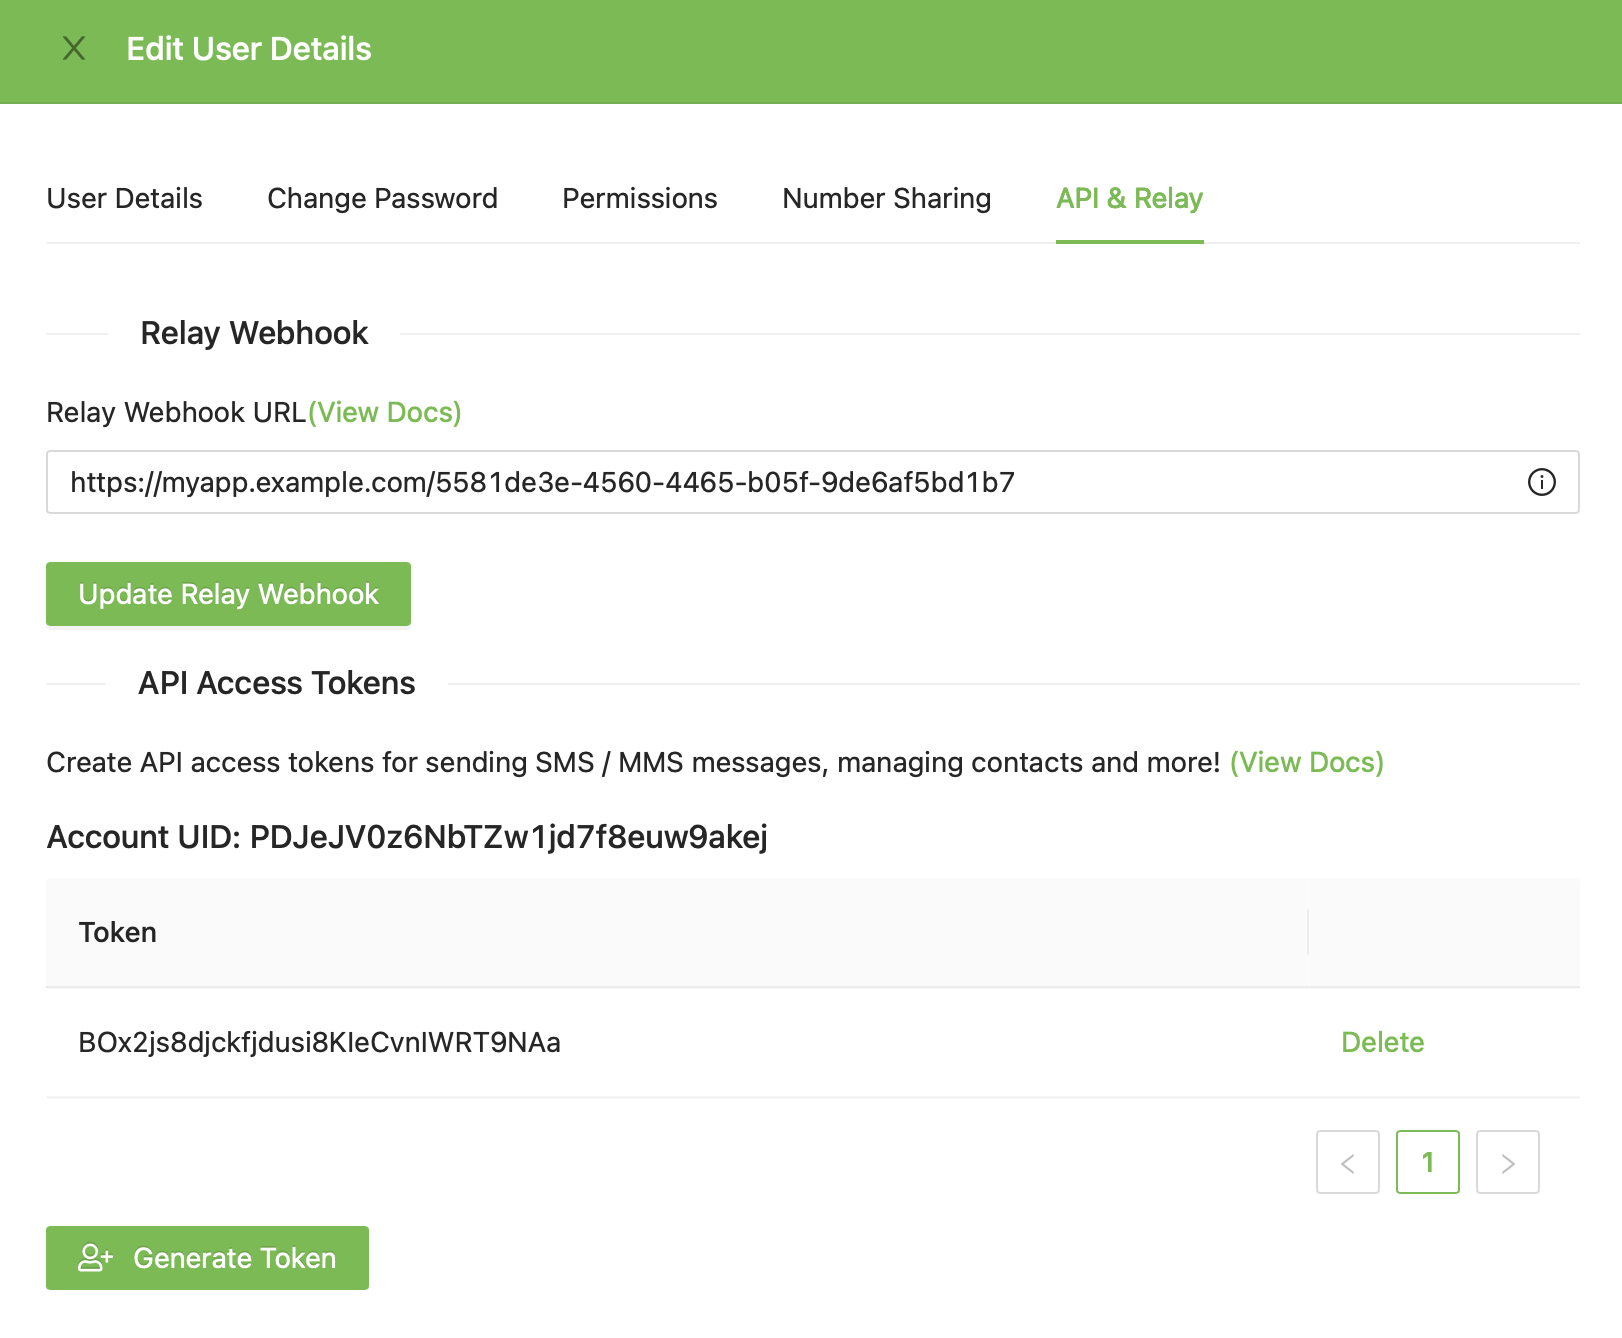
Task: Delete the BOx2js8djckfjdusi8KIeCvnIWRT9NAa token
Action: (1382, 1042)
